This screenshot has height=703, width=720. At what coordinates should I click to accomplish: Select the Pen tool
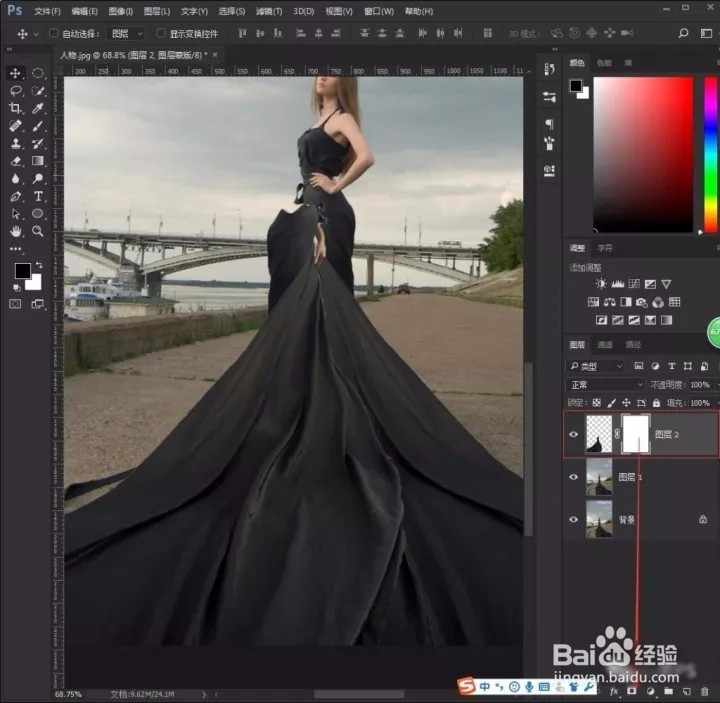15,196
